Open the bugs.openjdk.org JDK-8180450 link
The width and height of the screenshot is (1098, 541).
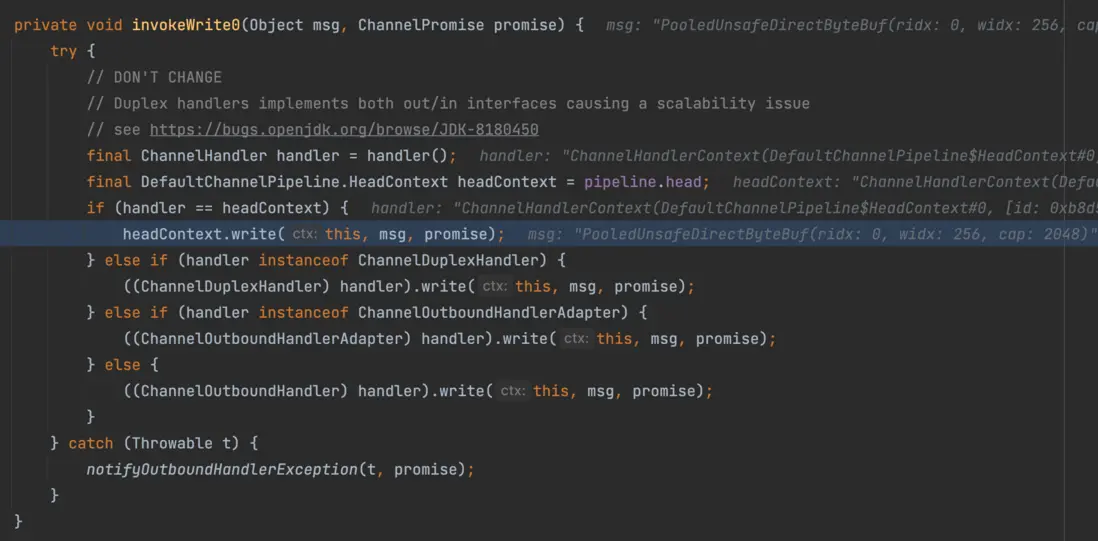coord(344,130)
